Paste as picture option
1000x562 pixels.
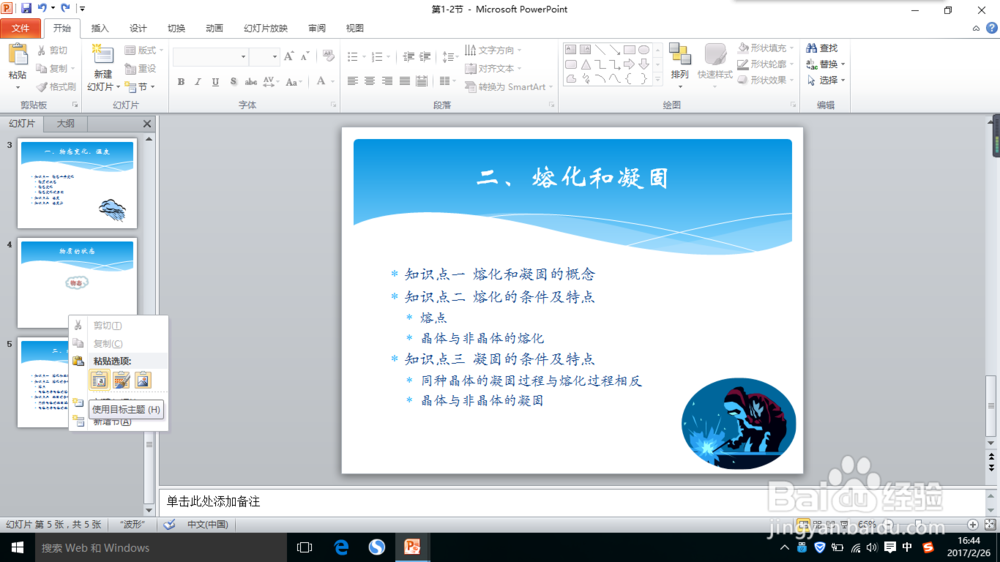coord(143,380)
